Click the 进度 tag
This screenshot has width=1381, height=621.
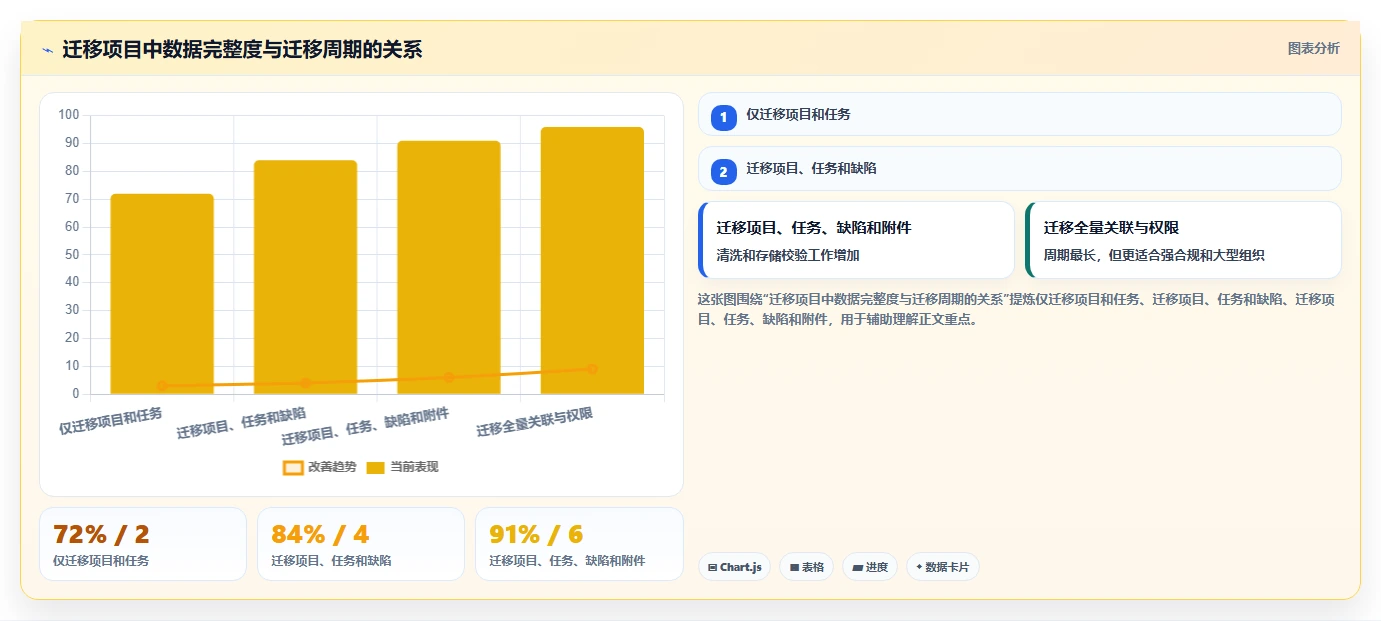(870, 567)
